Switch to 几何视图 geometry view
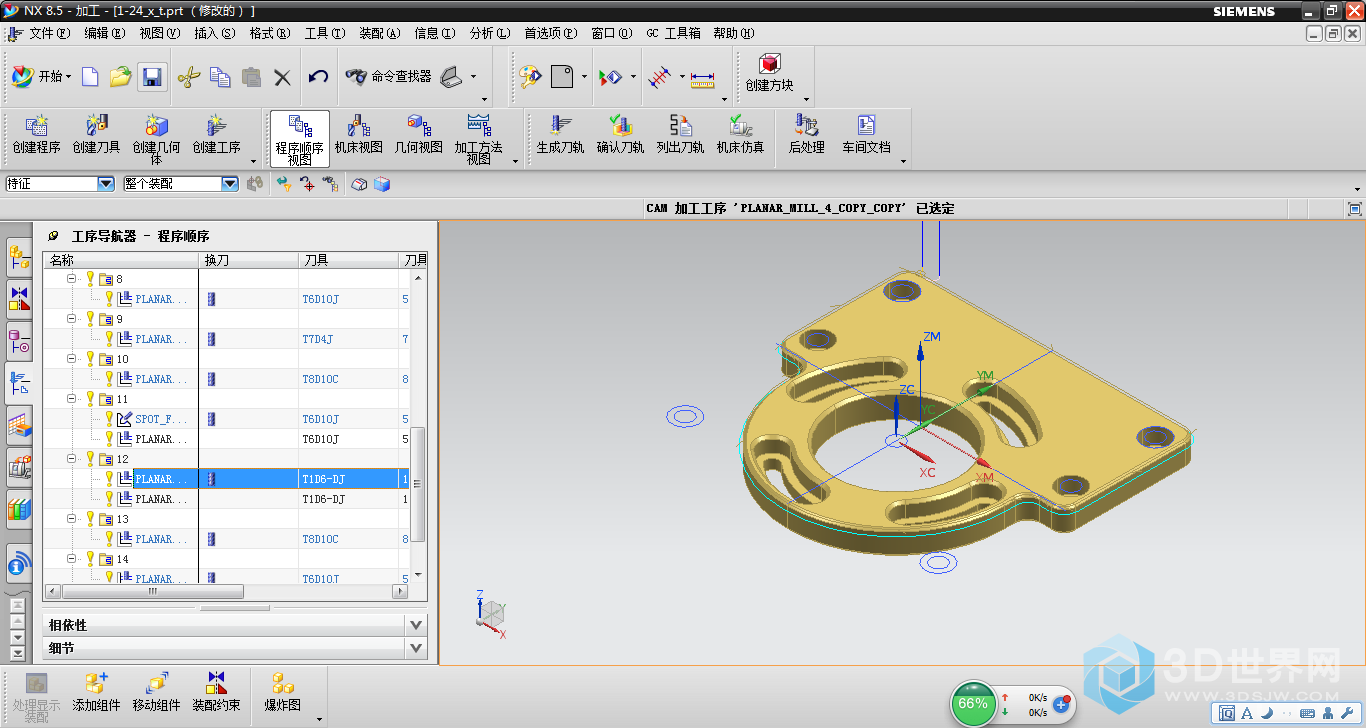Viewport: 1366px width, 728px height. pyautogui.click(x=419, y=134)
